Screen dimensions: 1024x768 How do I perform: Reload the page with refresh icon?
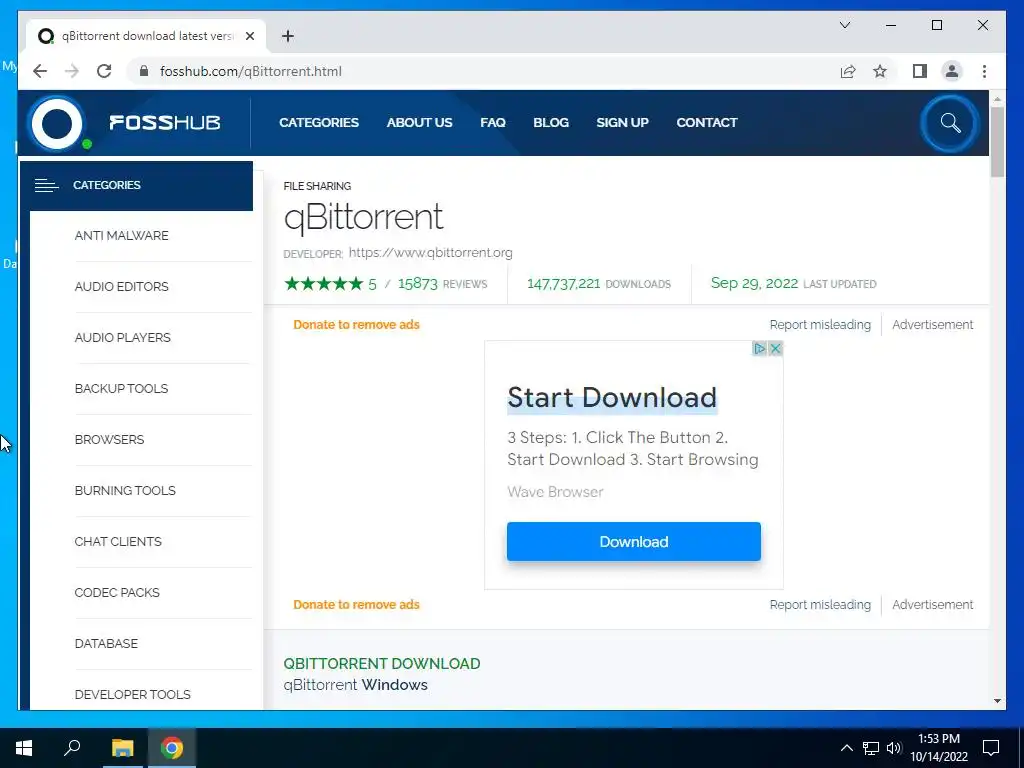104,71
